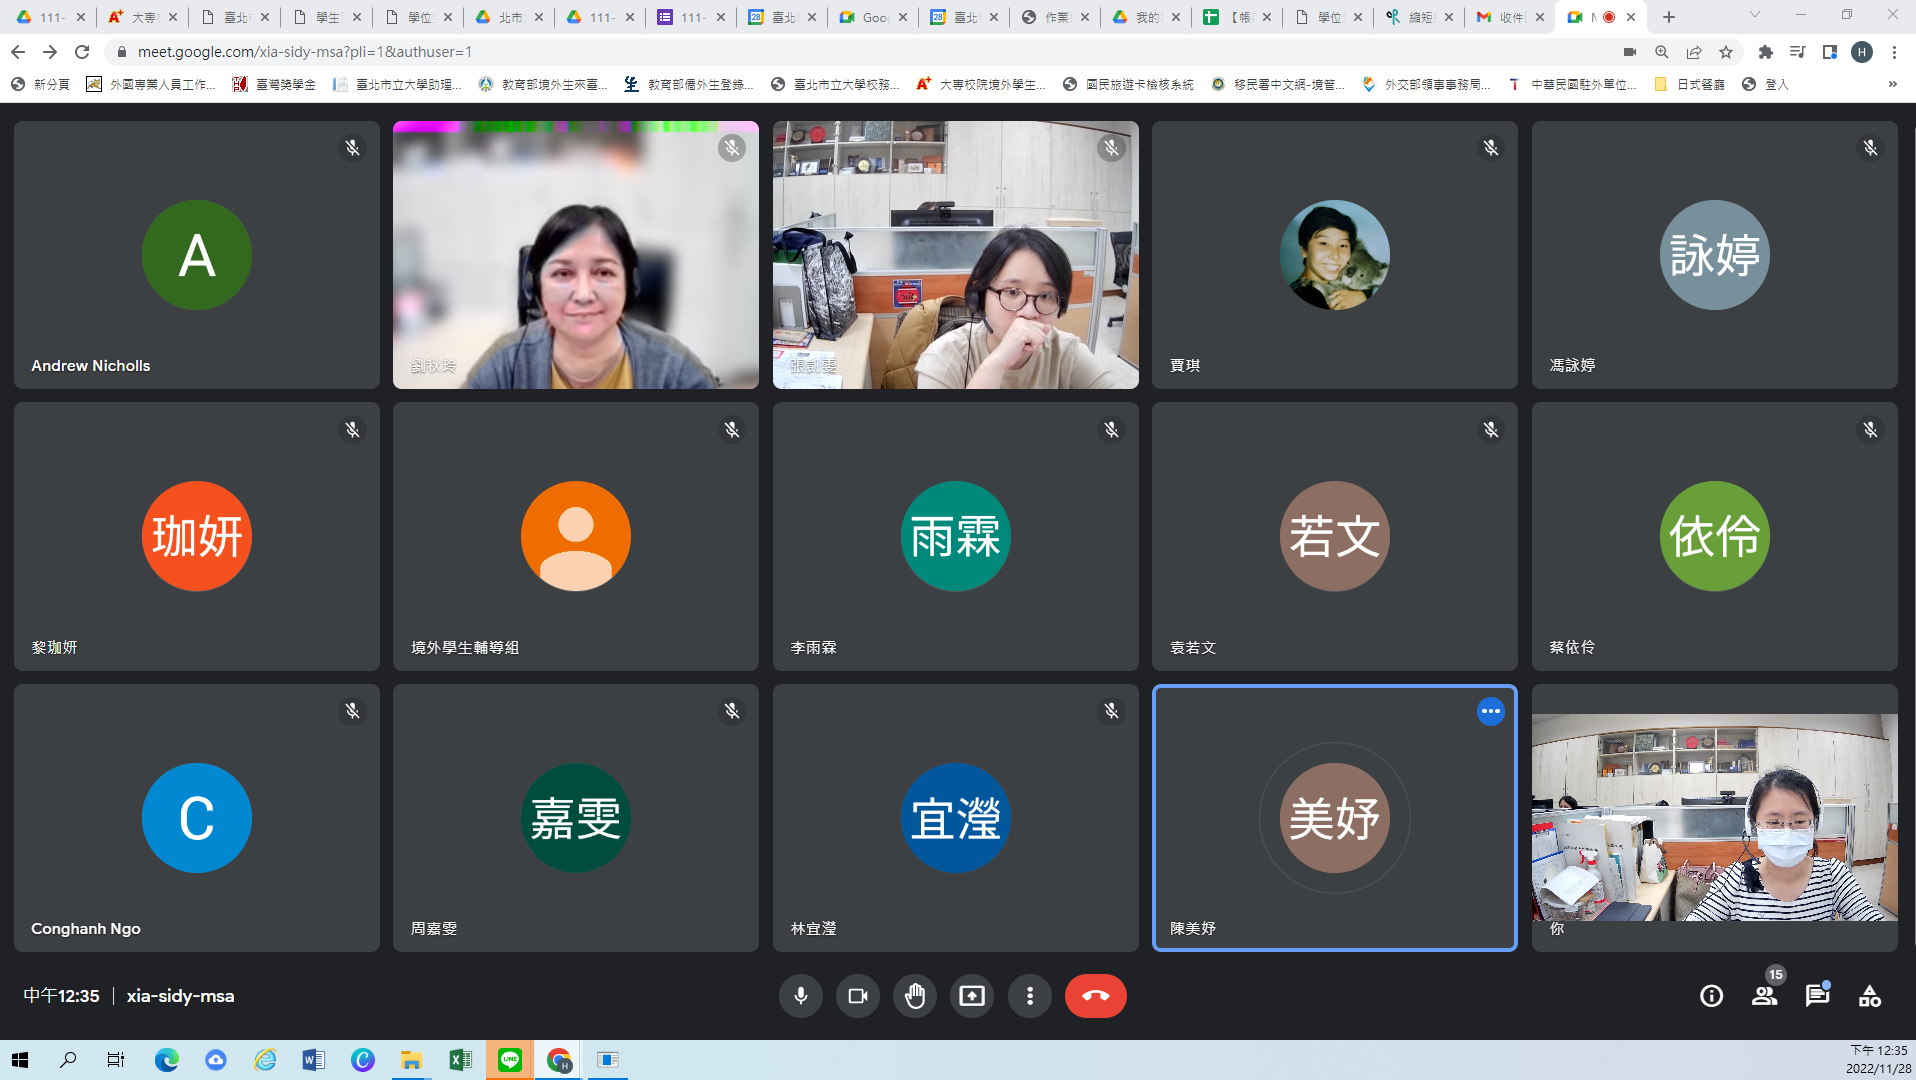Open Word from the taskbar

(313, 1060)
